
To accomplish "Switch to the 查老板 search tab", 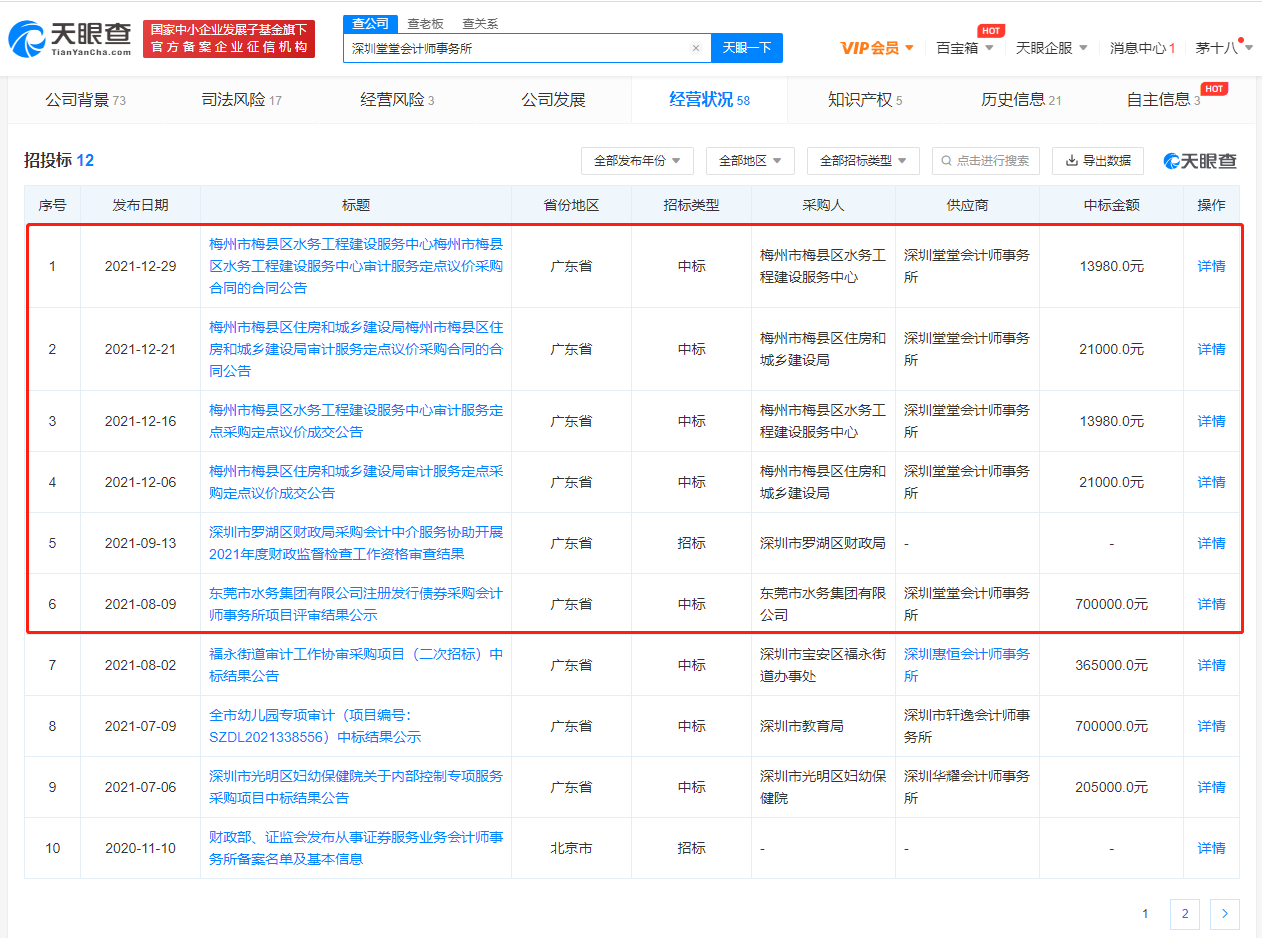I will tap(425, 24).
